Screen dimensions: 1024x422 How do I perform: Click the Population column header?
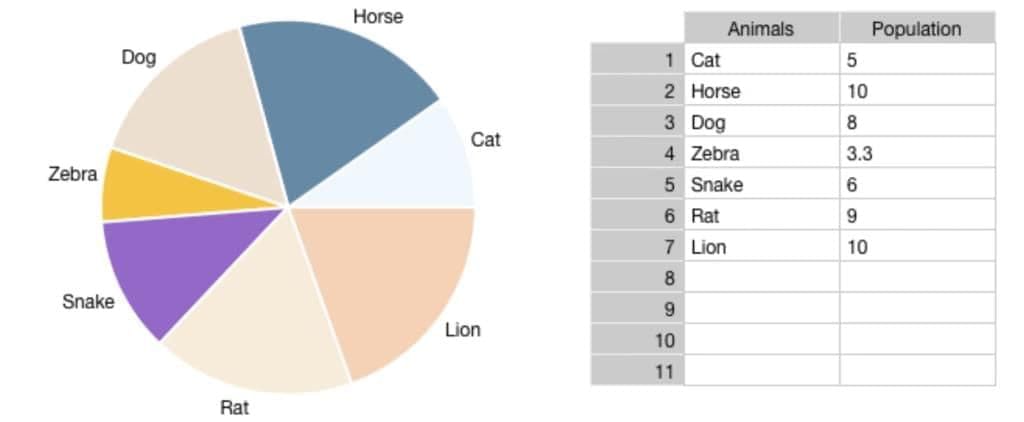918,28
